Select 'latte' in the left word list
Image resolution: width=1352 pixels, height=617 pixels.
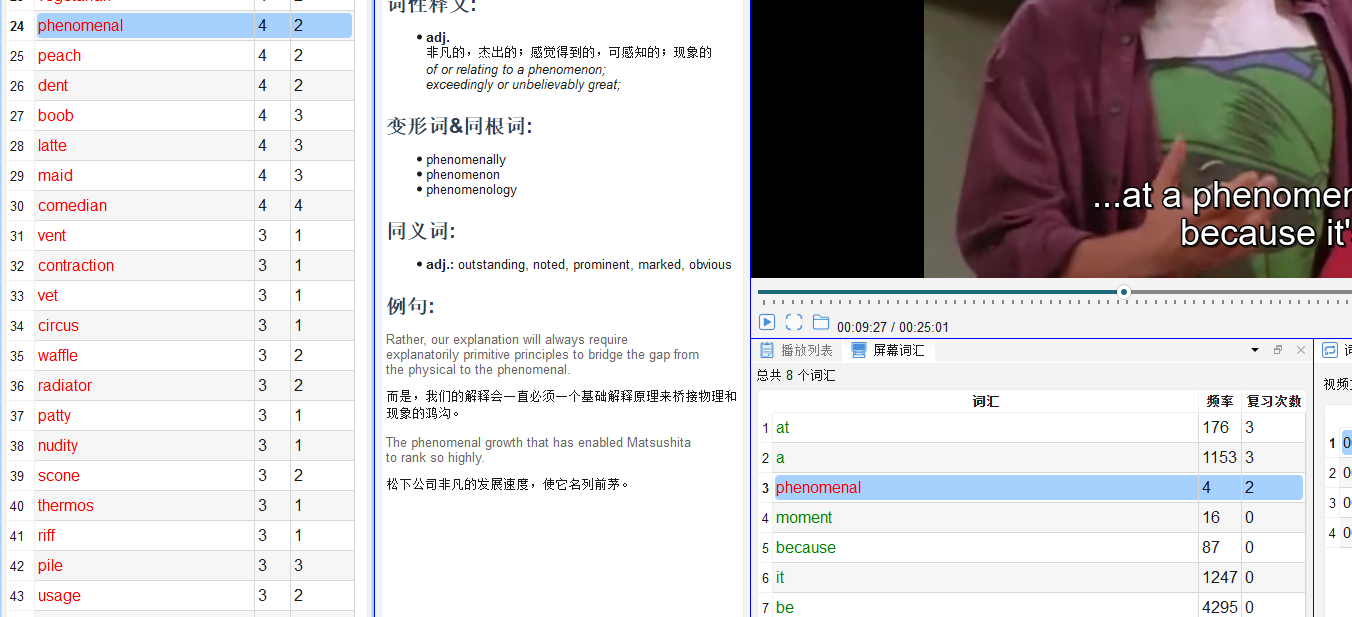52,145
